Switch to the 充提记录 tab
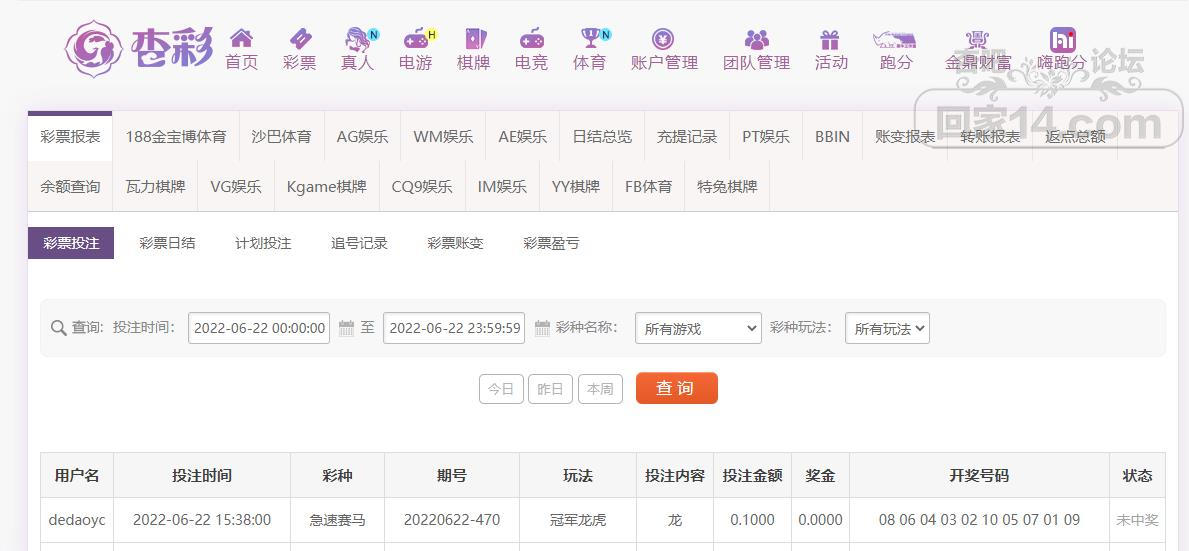1189x551 pixels. (x=686, y=137)
